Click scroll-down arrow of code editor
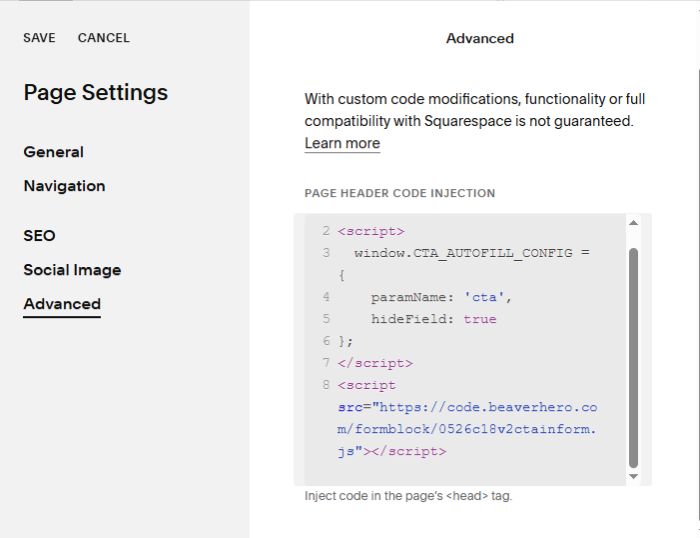The height and width of the screenshot is (538, 700). click(633, 476)
